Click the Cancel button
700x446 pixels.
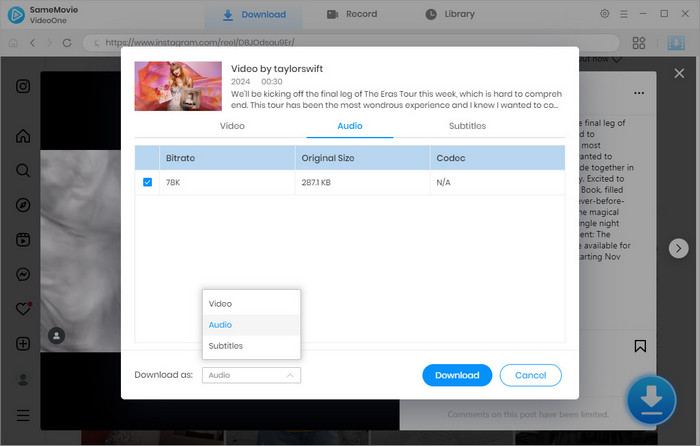pyautogui.click(x=530, y=375)
